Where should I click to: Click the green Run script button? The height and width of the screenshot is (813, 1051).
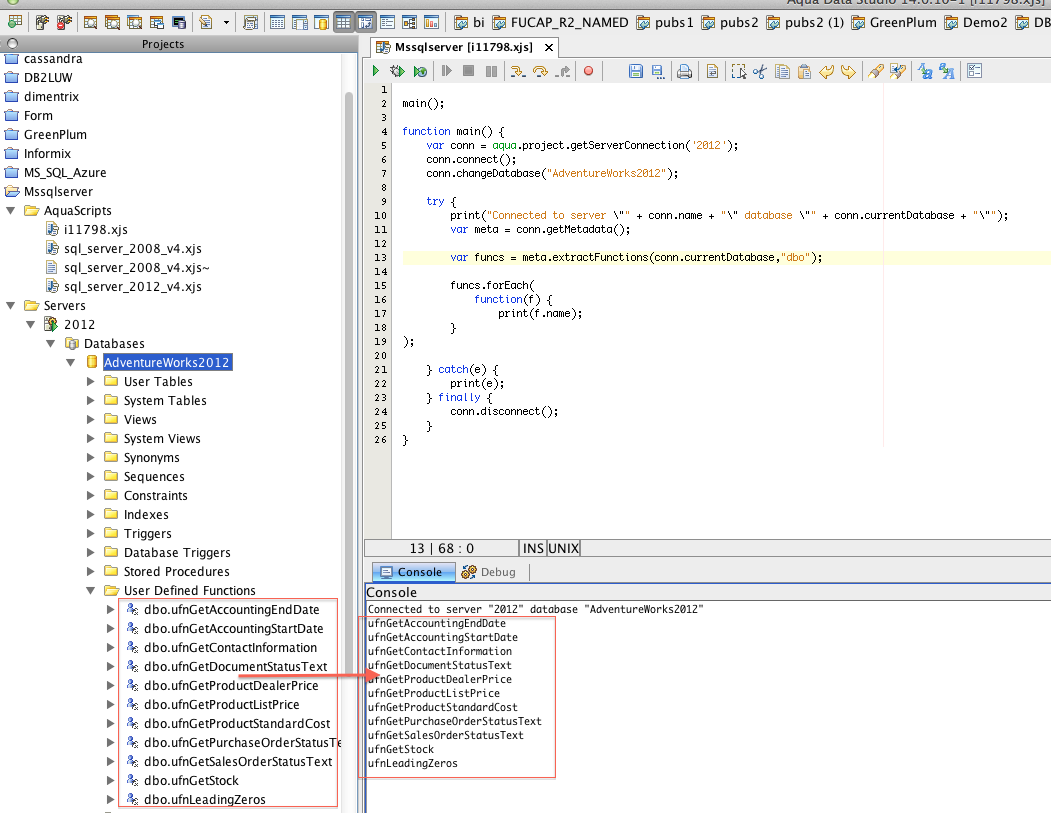(x=376, y=71)
